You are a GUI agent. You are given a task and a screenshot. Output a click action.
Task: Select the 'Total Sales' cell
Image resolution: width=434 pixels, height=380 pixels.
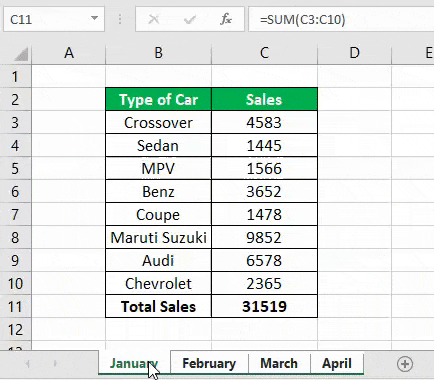[158, 306]
